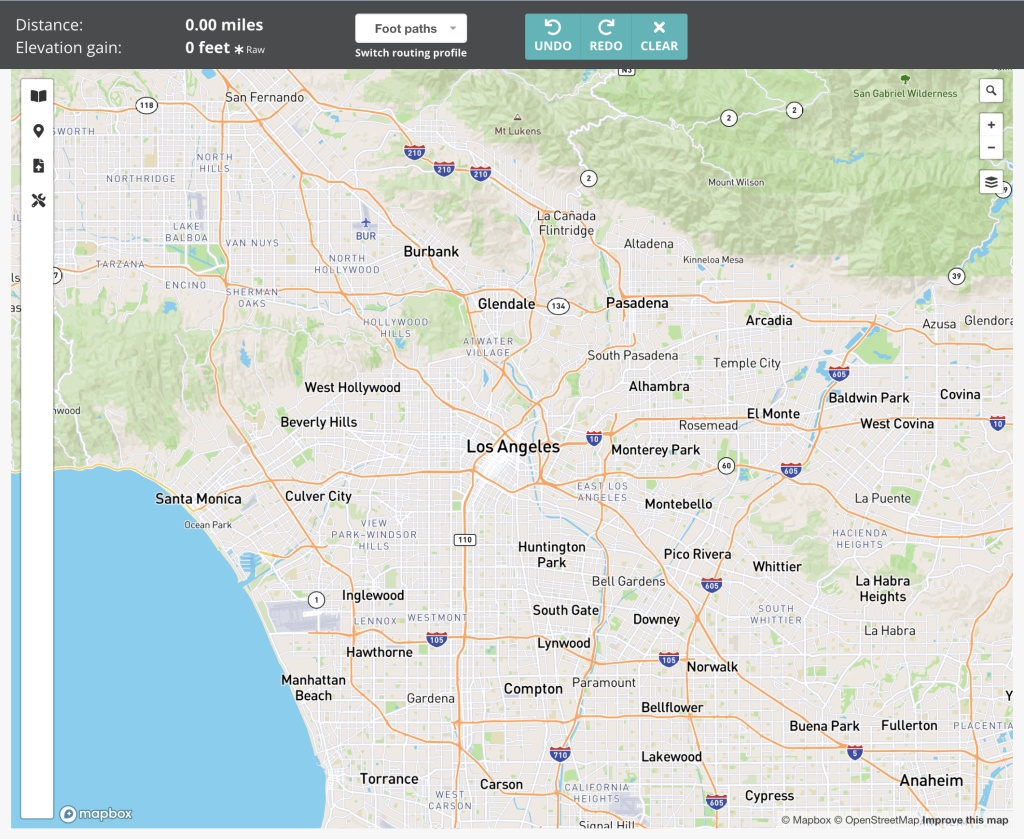Click the Mt Lukens peak marker

[517, 118]
